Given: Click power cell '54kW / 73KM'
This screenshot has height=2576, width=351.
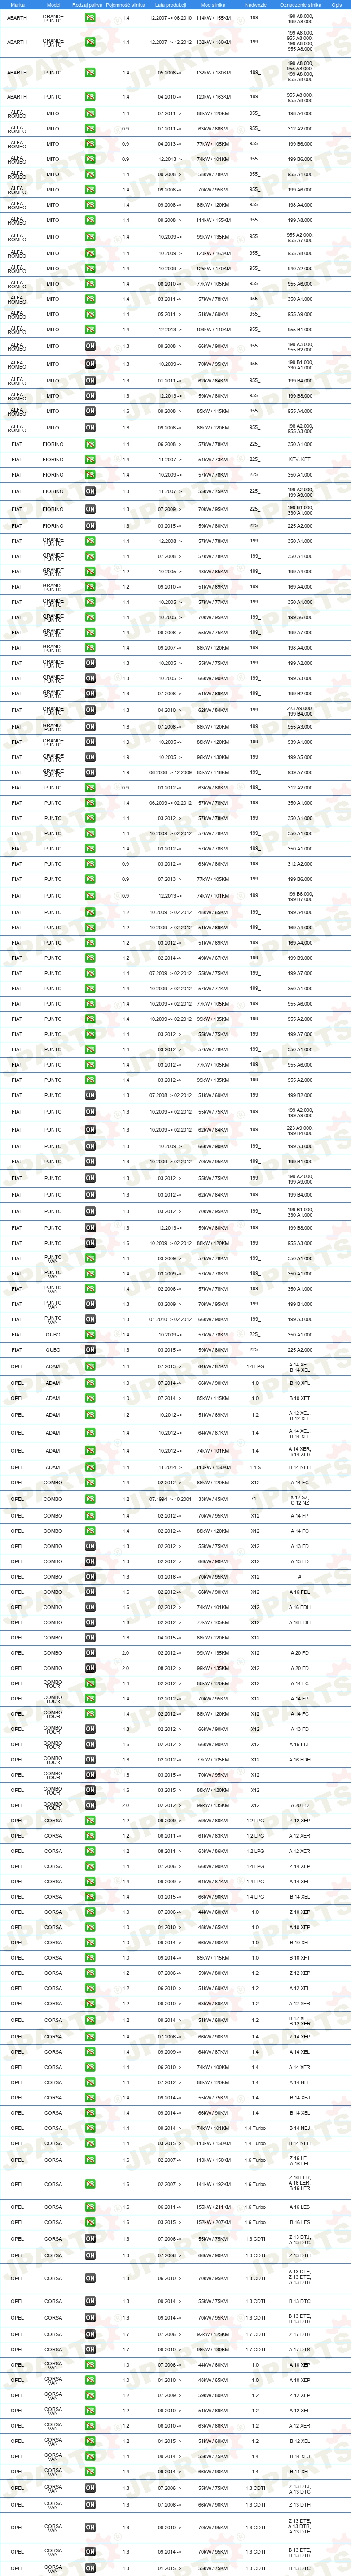Looking at the screenshot, I should point(213,459).
